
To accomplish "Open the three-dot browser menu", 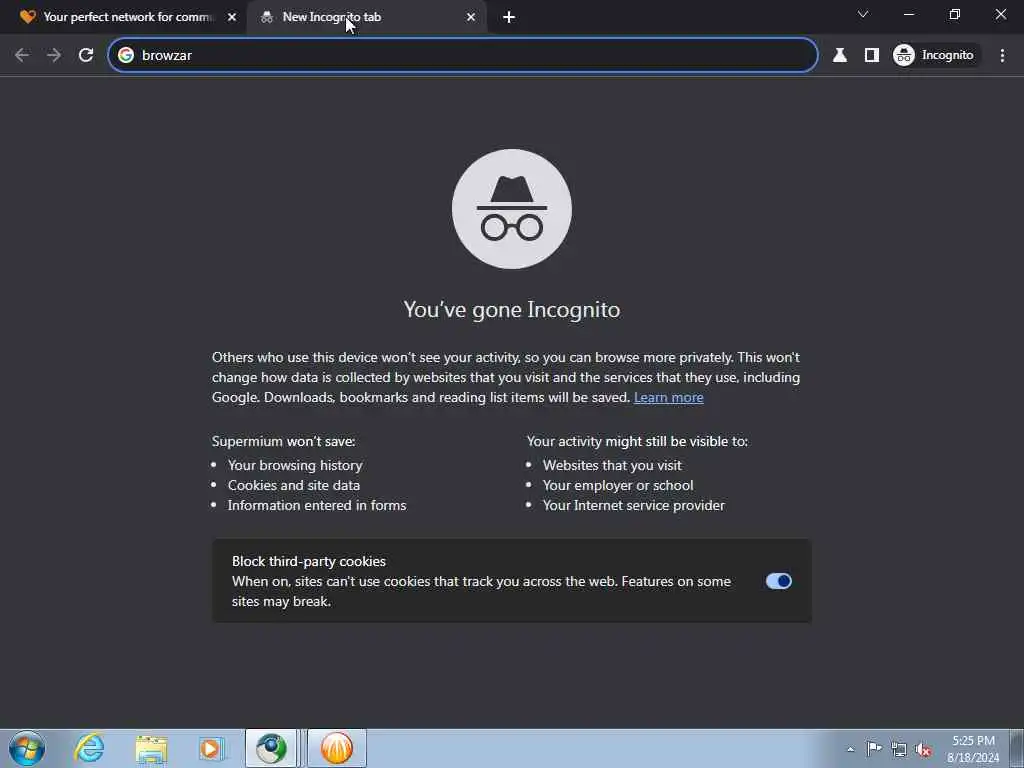I will click(x=1002, y=56).
